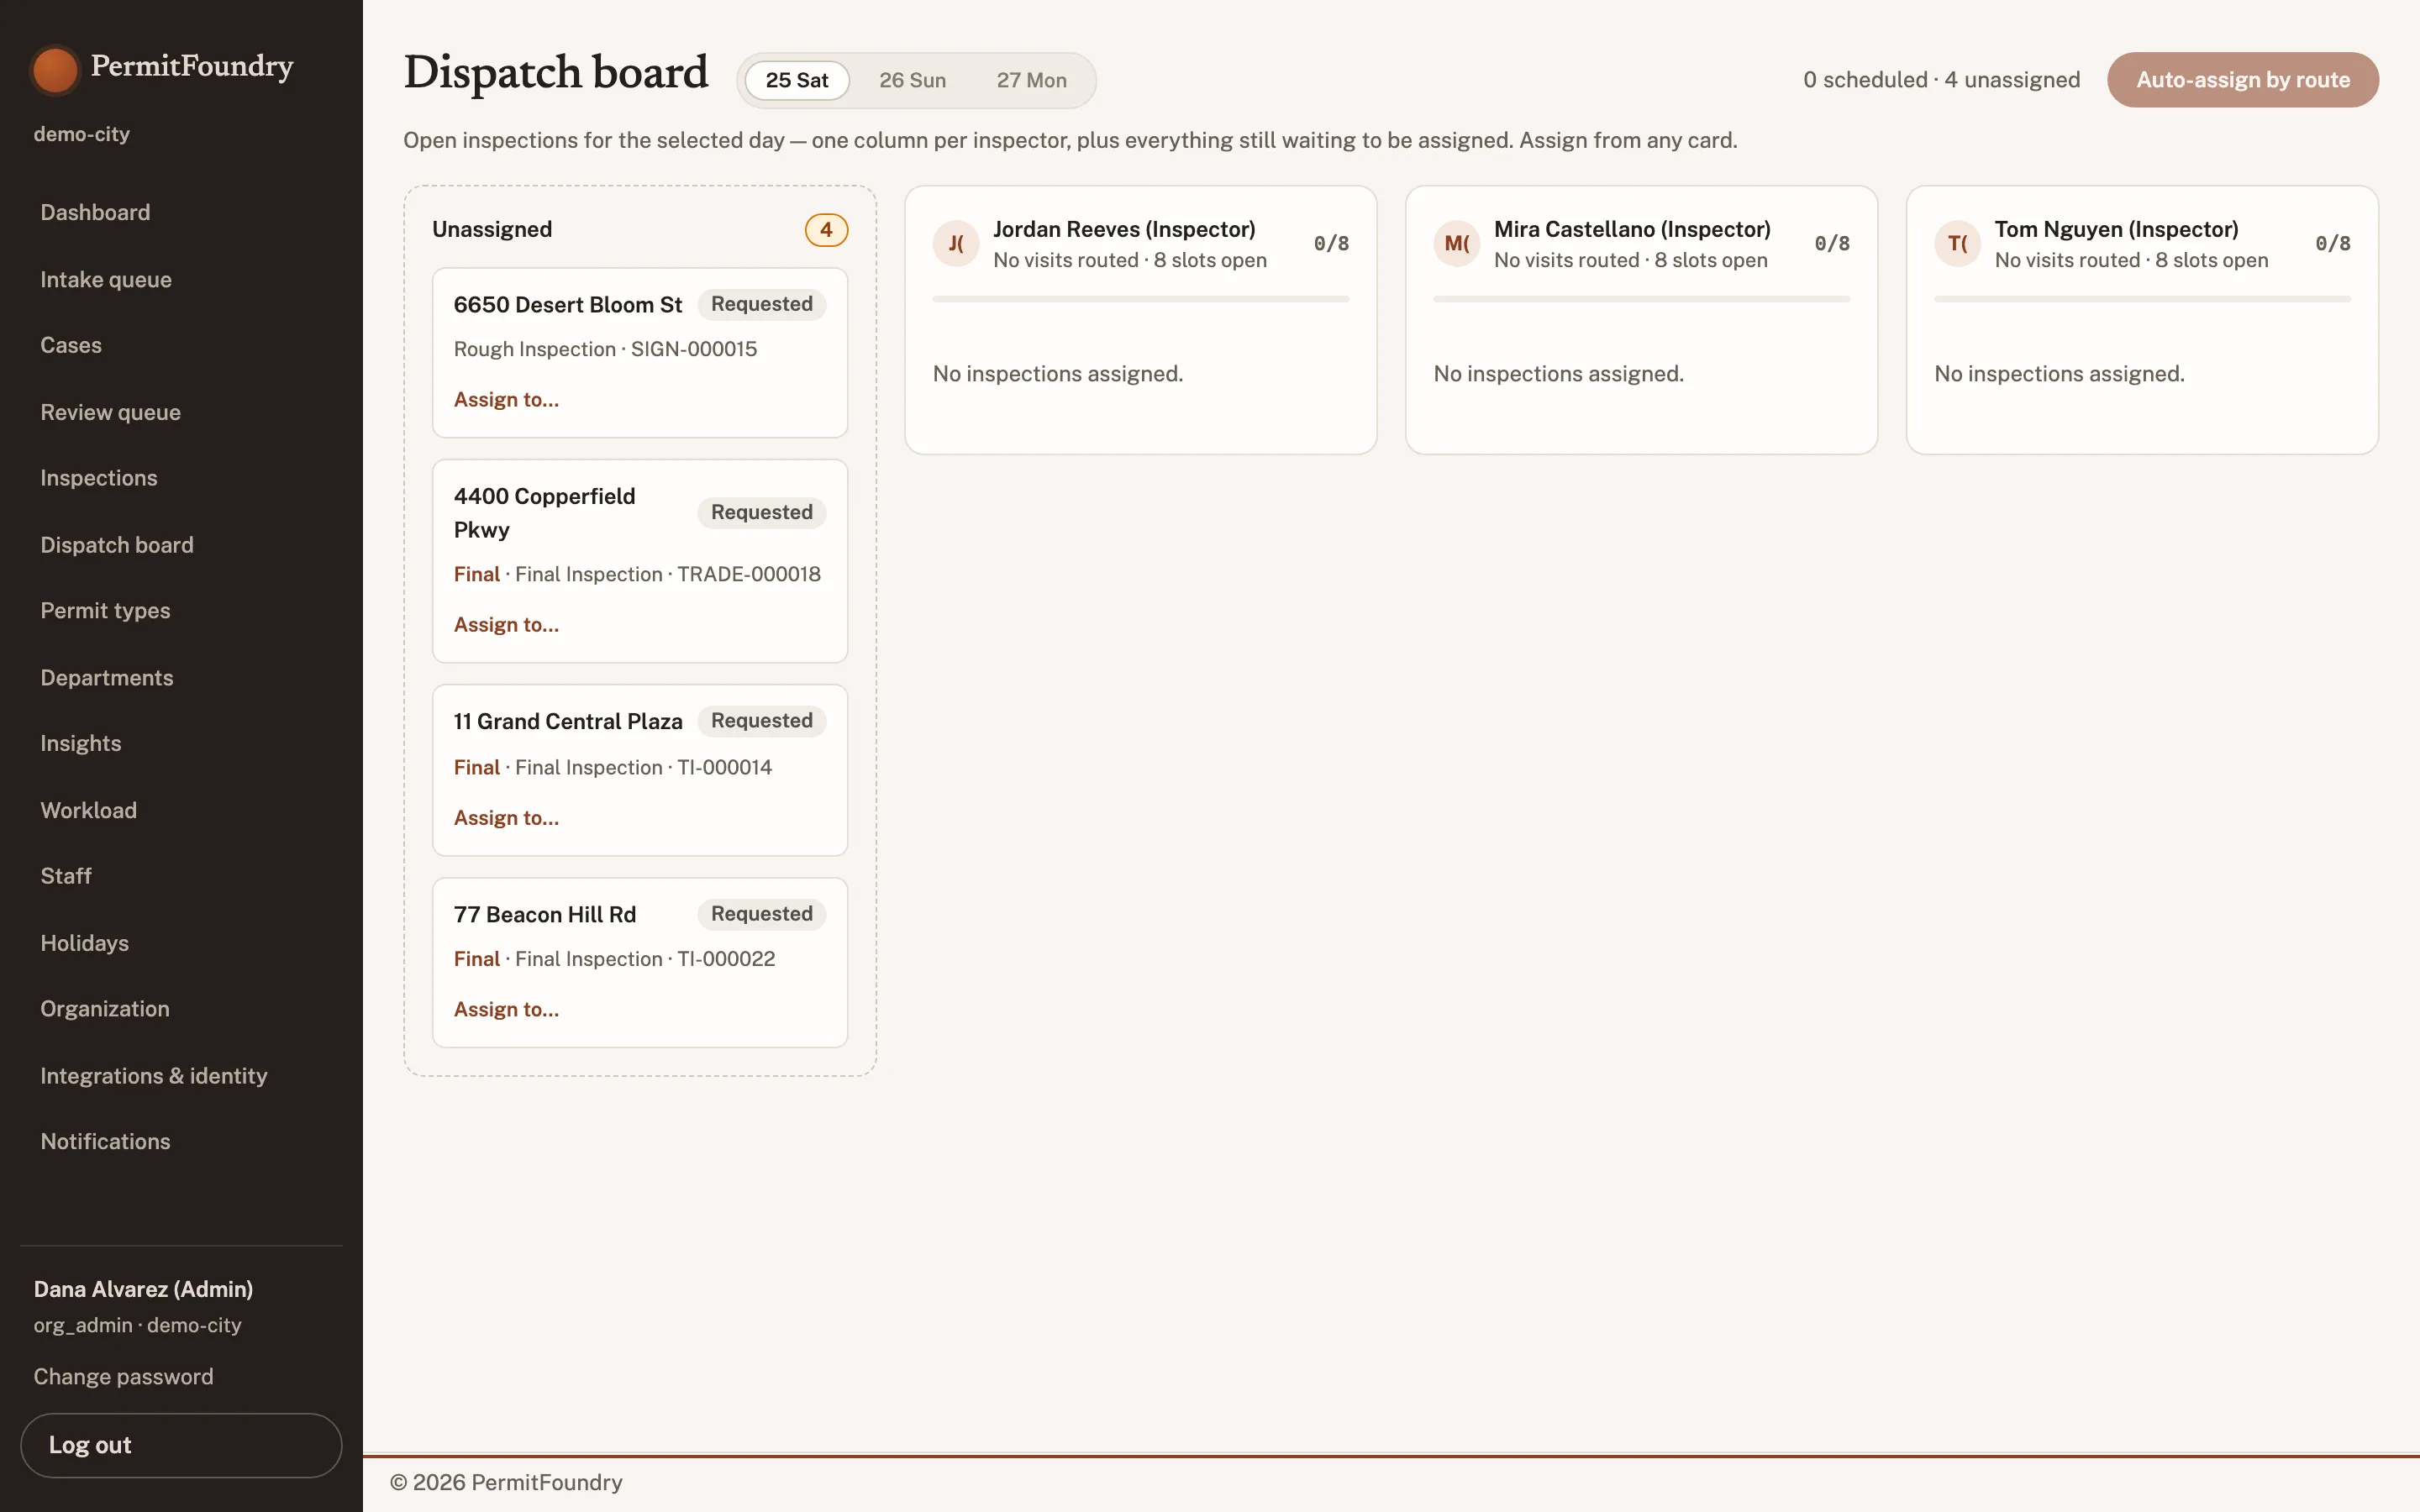Click the 77 Beacon Hill Rd address

click(545, 915)
